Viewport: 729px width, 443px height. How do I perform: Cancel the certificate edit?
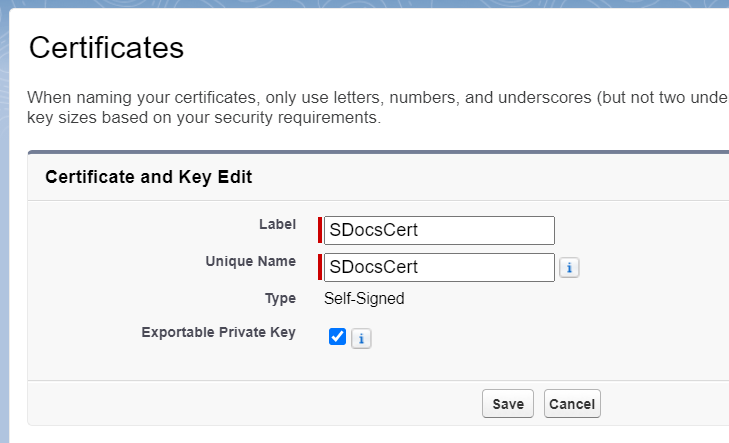coord(572,403)
